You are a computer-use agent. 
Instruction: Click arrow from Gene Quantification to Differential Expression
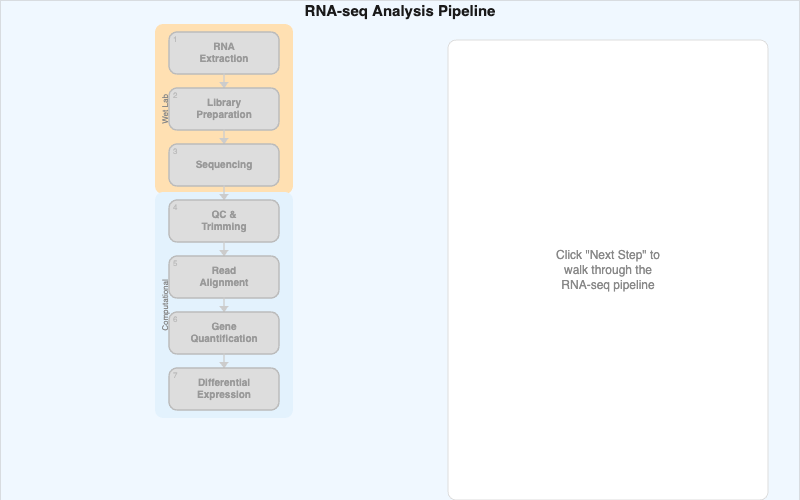[x=224, y=361]
